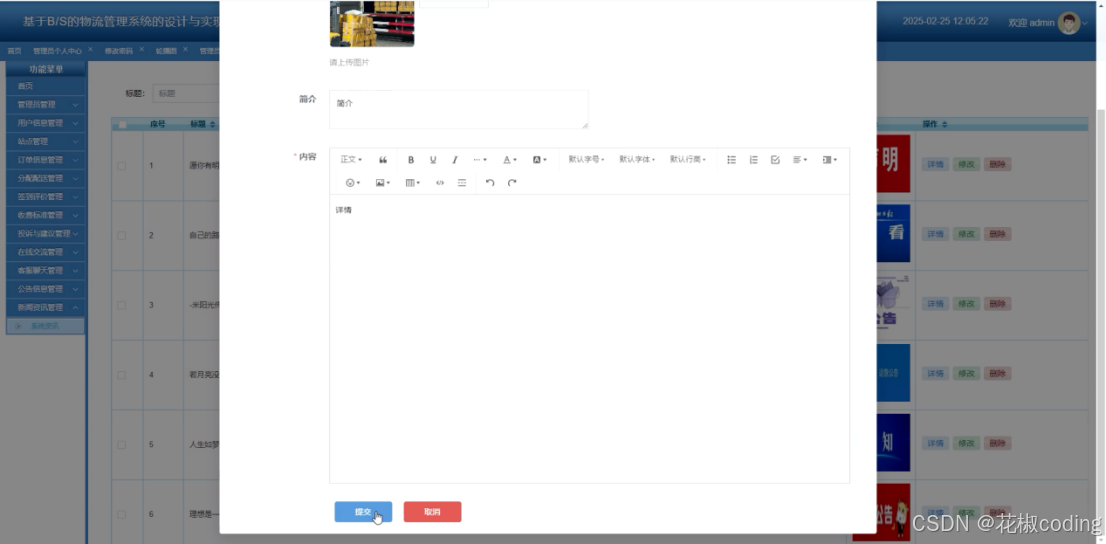Open the indent options menu

(x=830, y=160)
